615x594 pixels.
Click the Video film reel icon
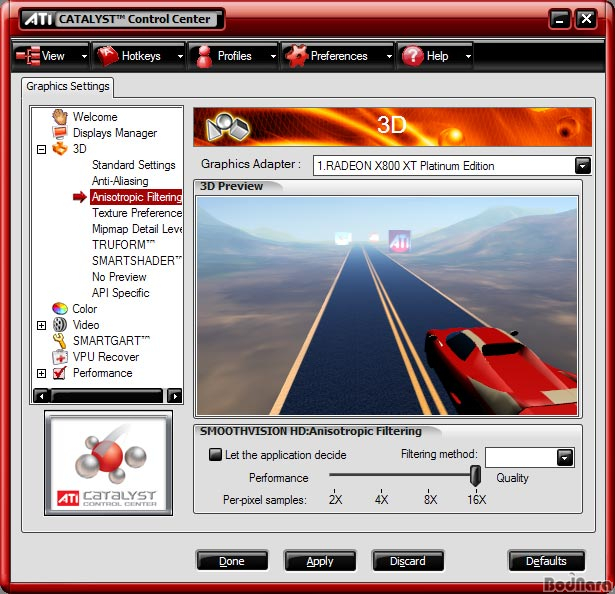pos(60,325)
